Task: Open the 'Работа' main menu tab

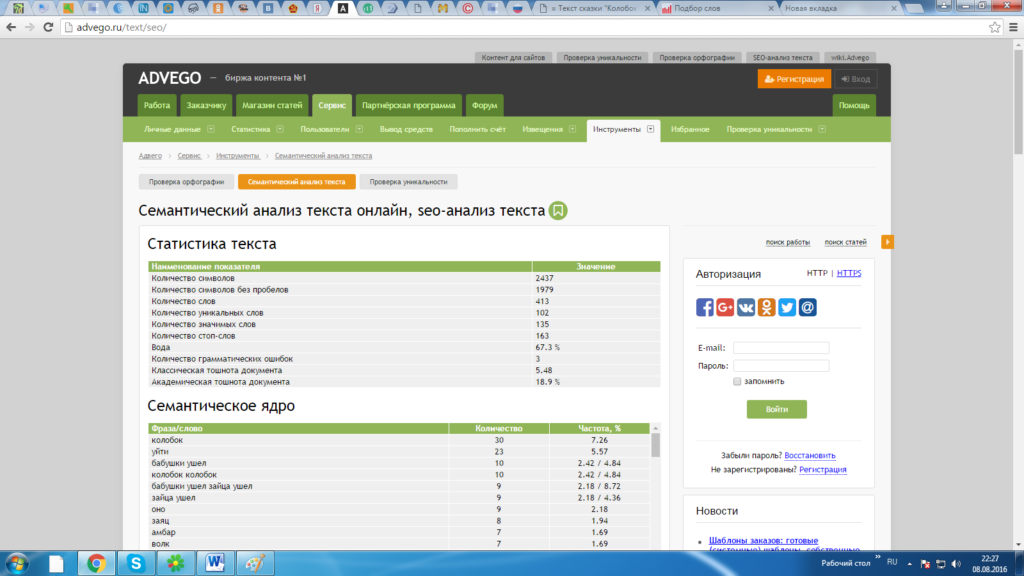Action: (157, 105)
